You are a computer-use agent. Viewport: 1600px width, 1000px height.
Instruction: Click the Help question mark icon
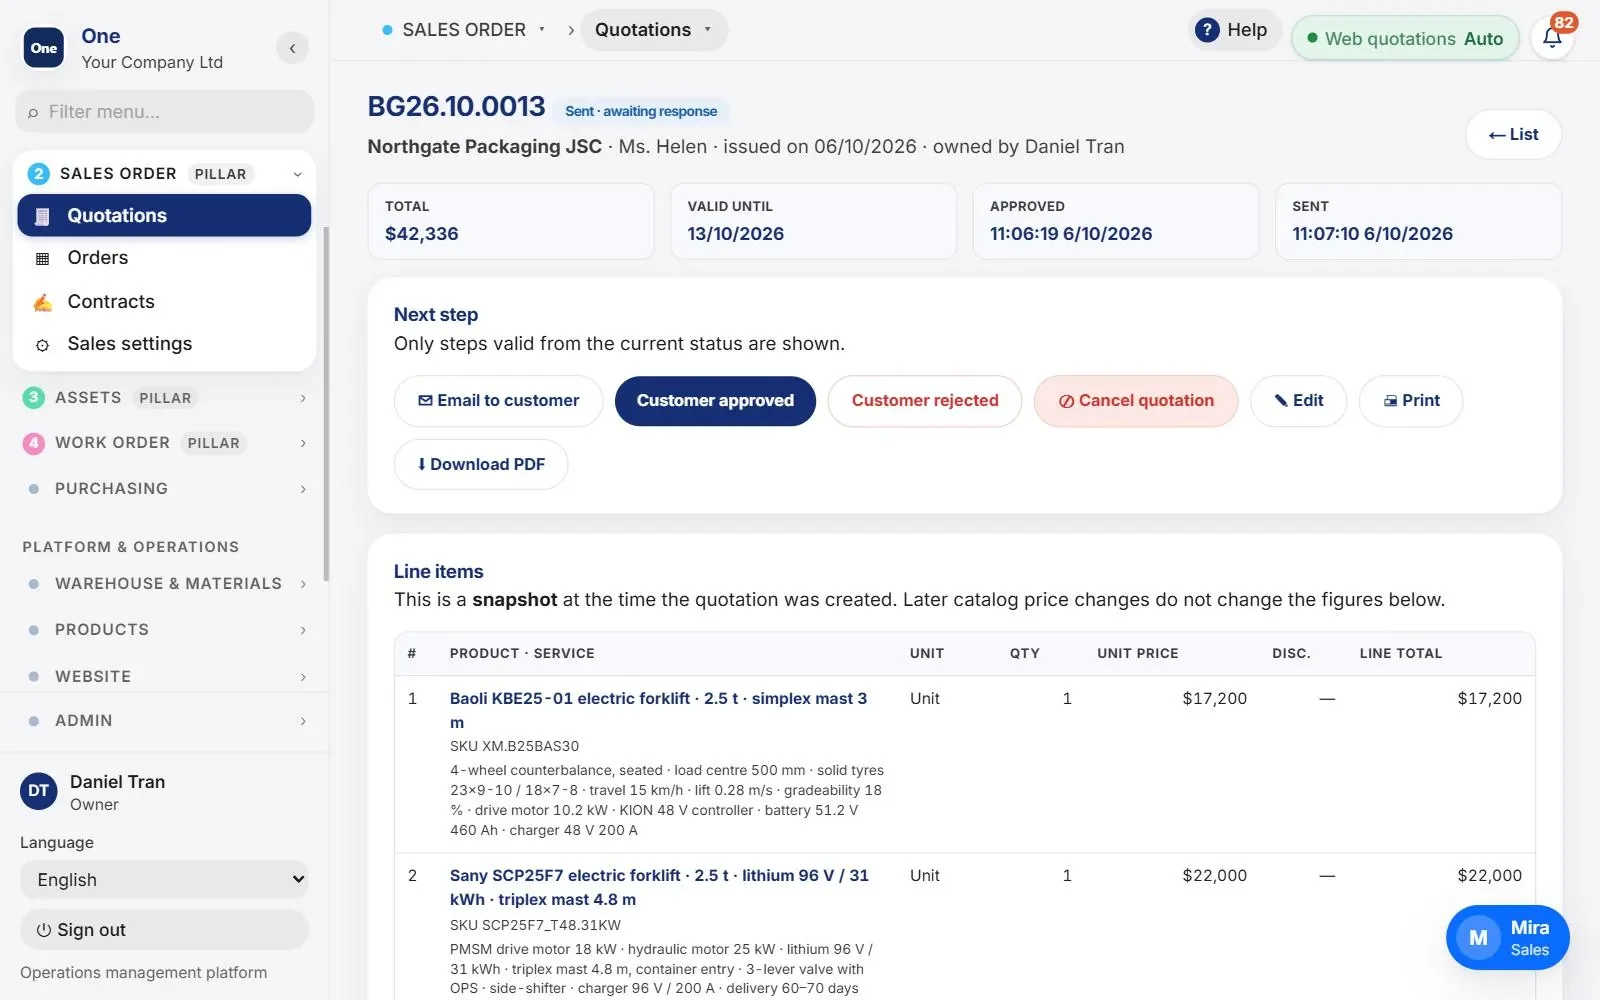[x=1207, y=30]
